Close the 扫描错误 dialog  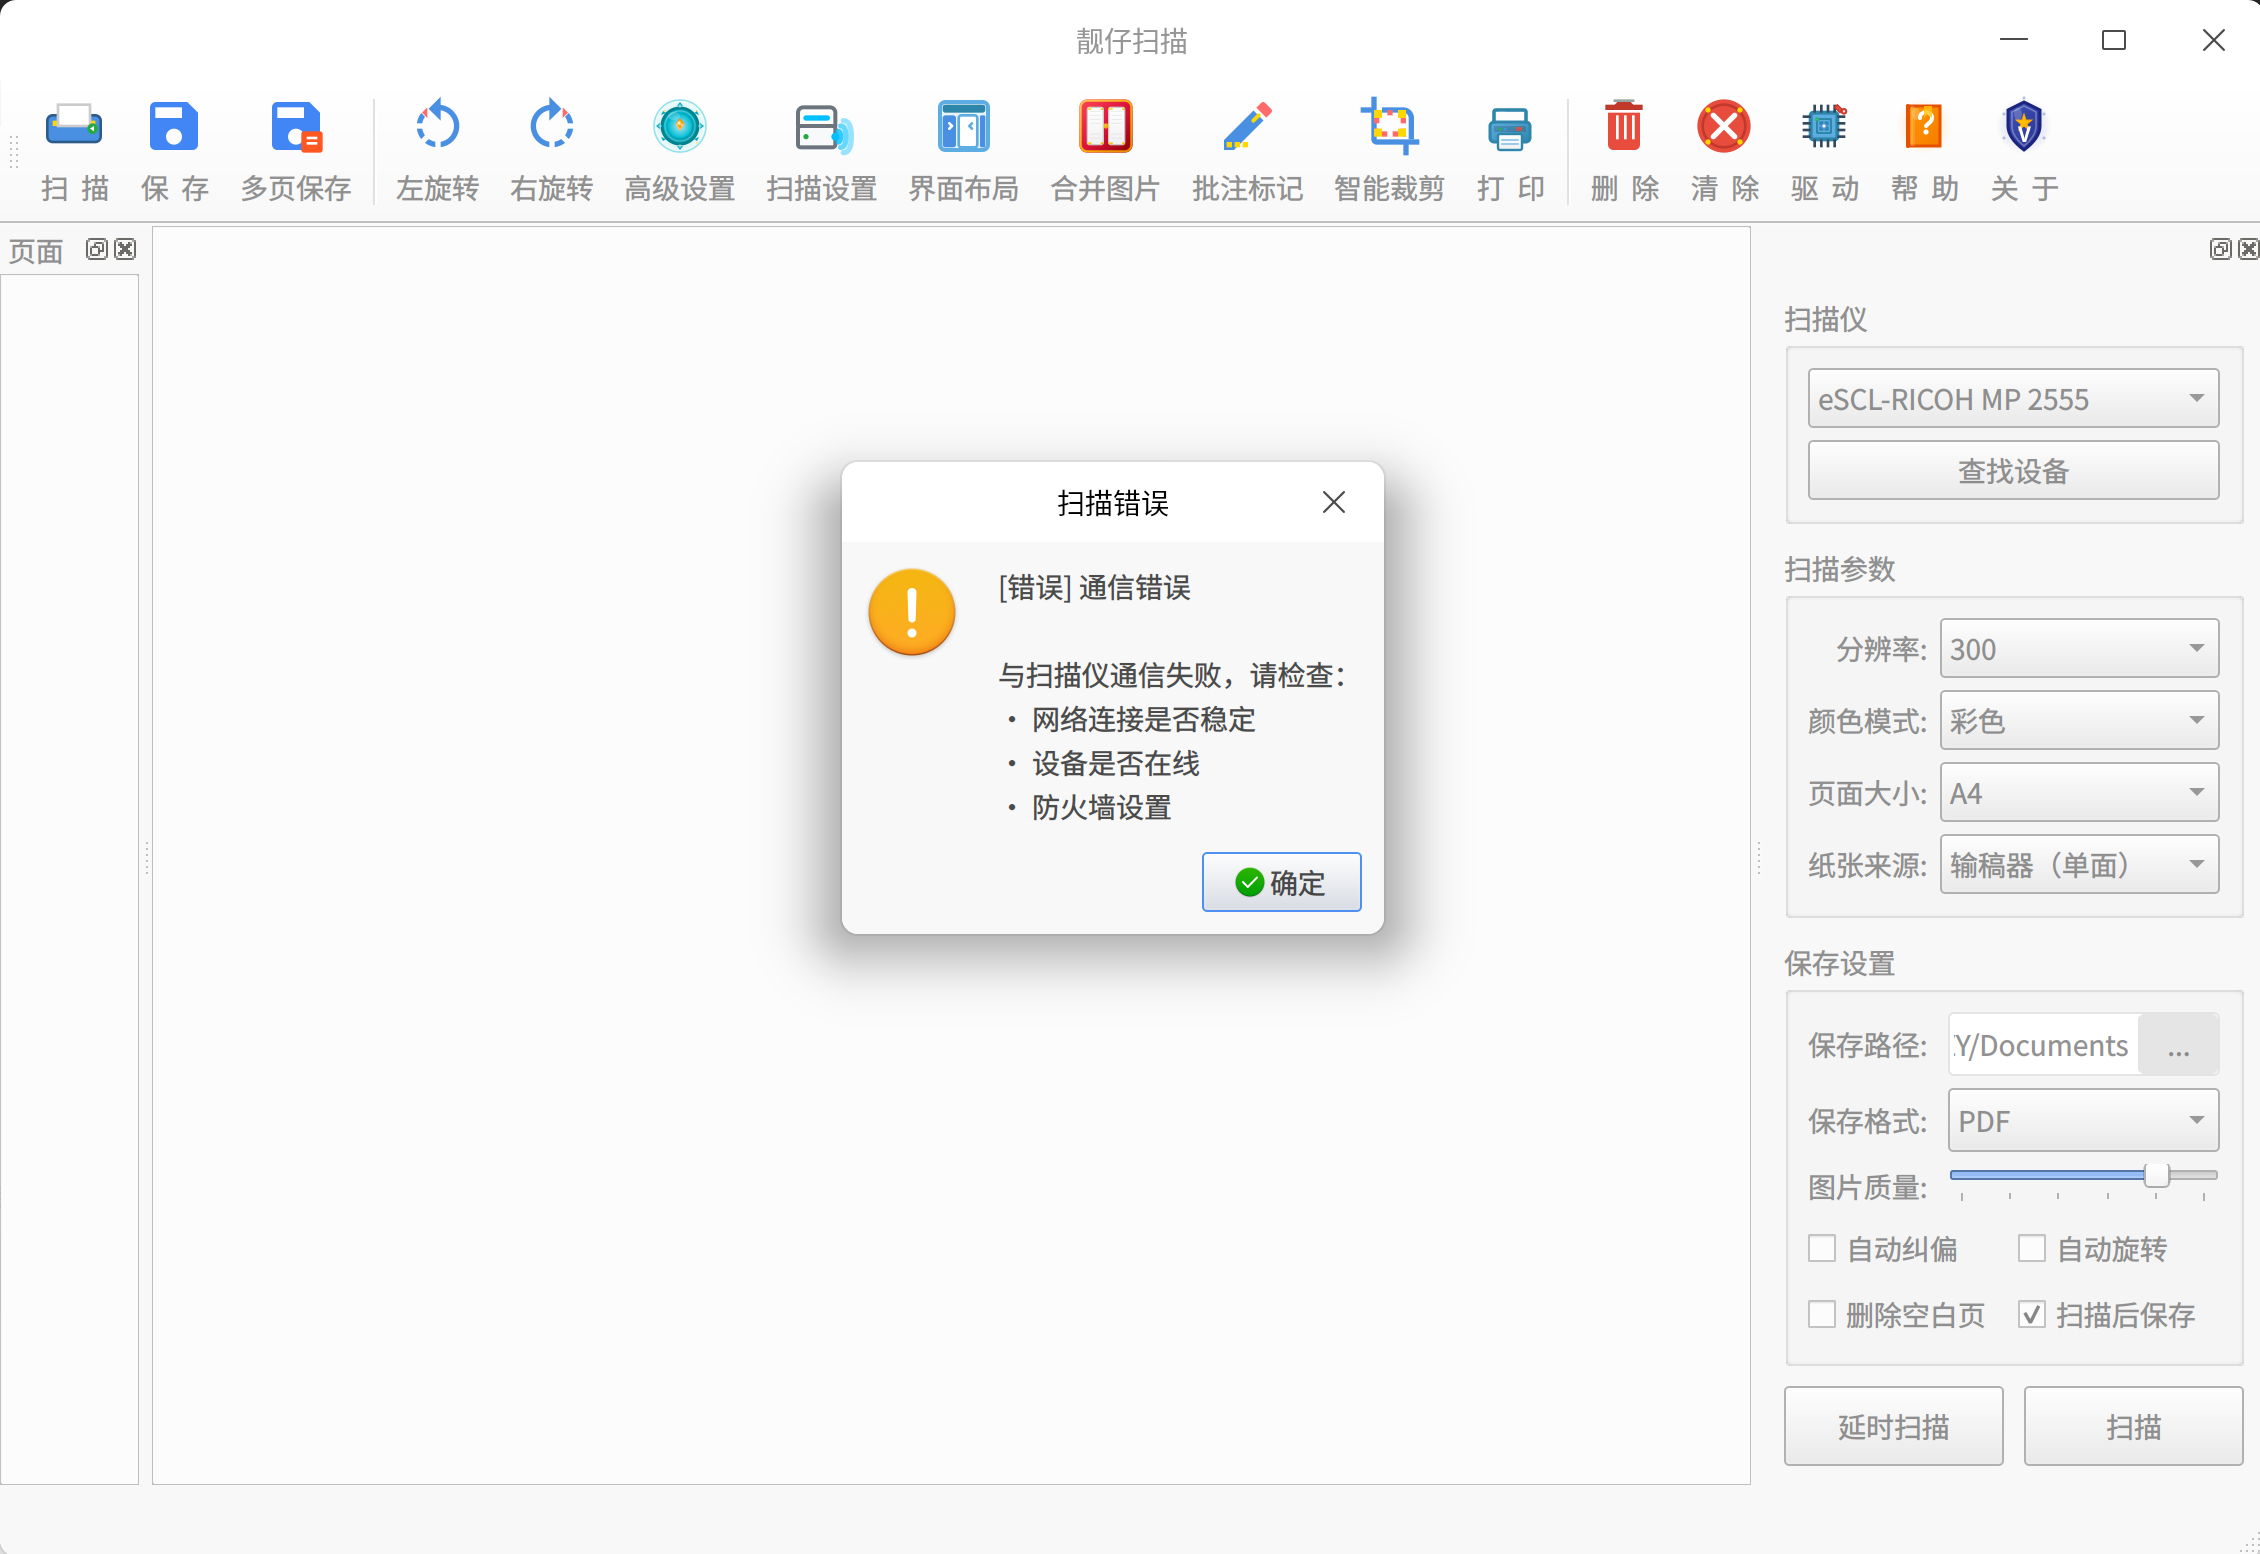[x=1334, y=502]
